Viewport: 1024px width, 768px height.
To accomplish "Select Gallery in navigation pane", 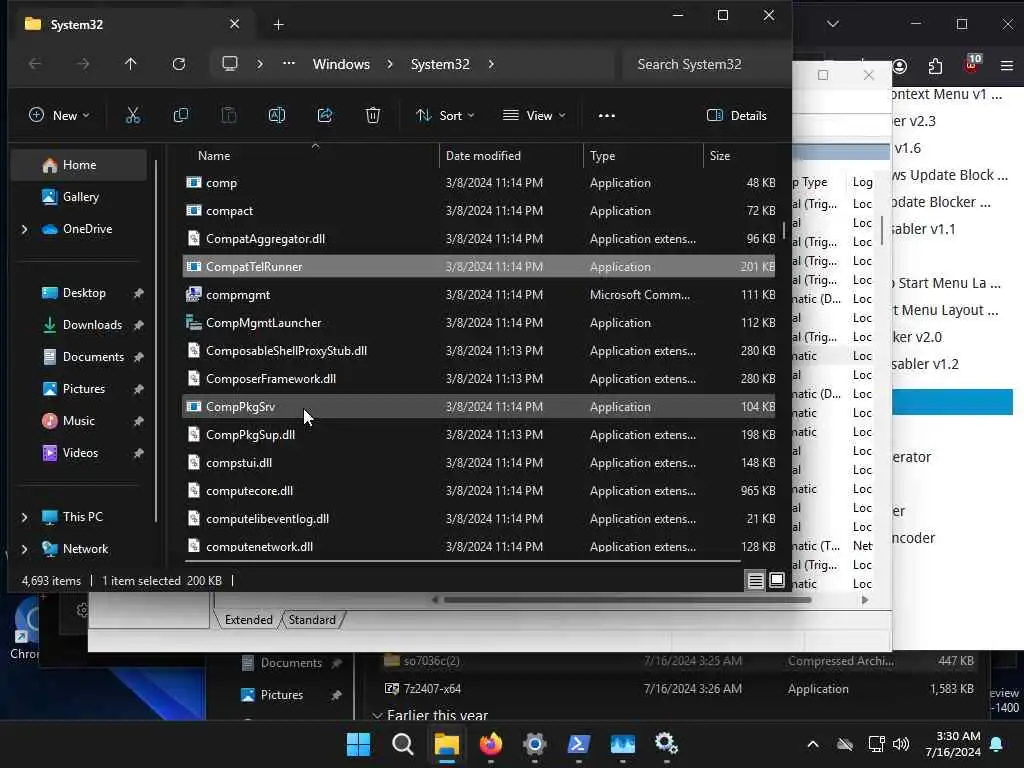I will pyautogui.click(x=79, y=197).
